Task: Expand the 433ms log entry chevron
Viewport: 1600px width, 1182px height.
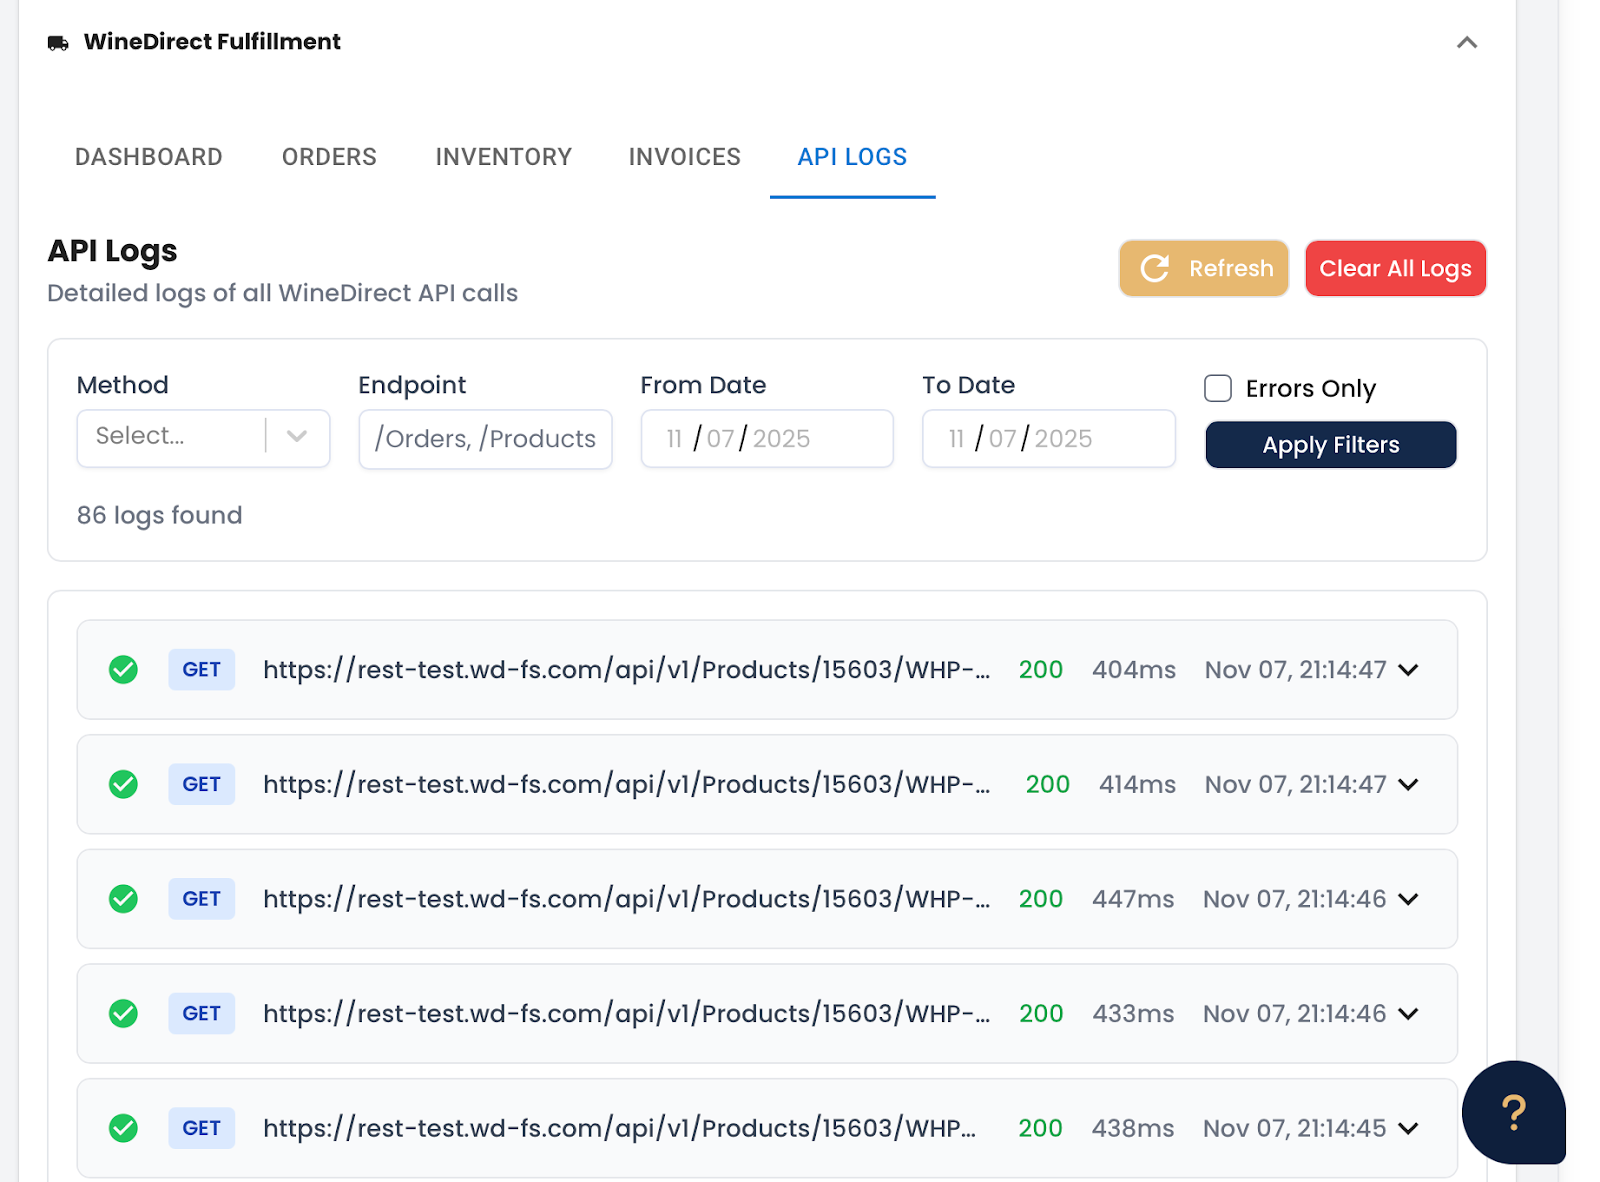Action: tap(1408, 1014)
